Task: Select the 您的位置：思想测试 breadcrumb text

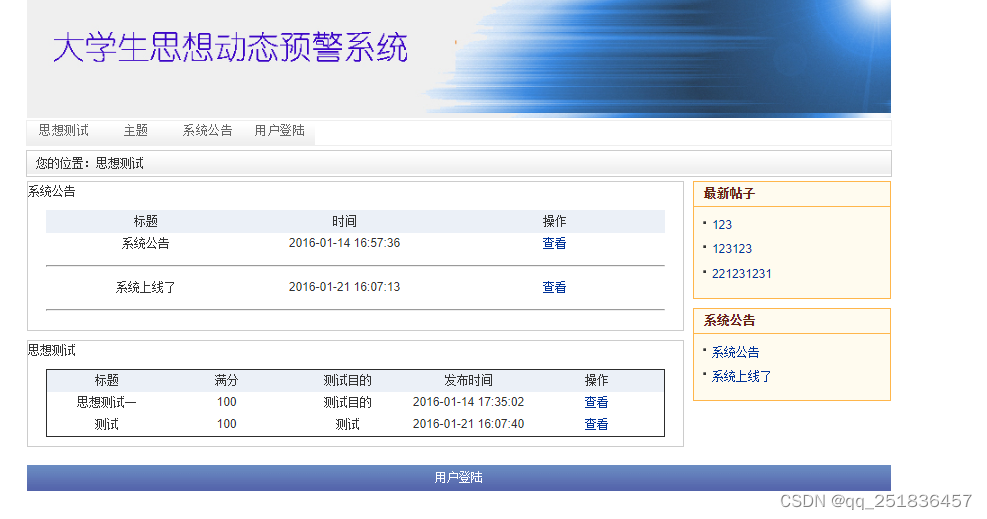Action: point(89,164)
